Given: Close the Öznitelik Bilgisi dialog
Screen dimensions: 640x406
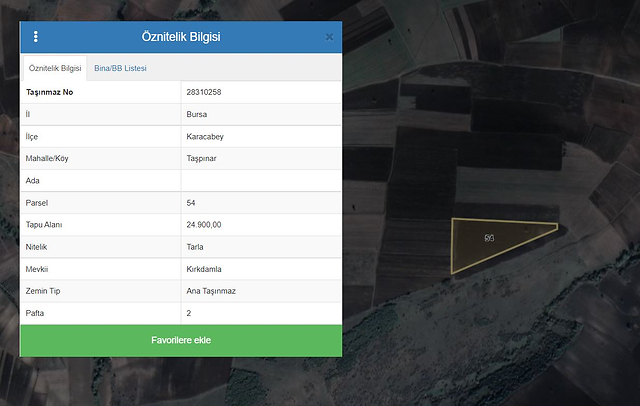Looking at the screenshot, I should point(329,37).
